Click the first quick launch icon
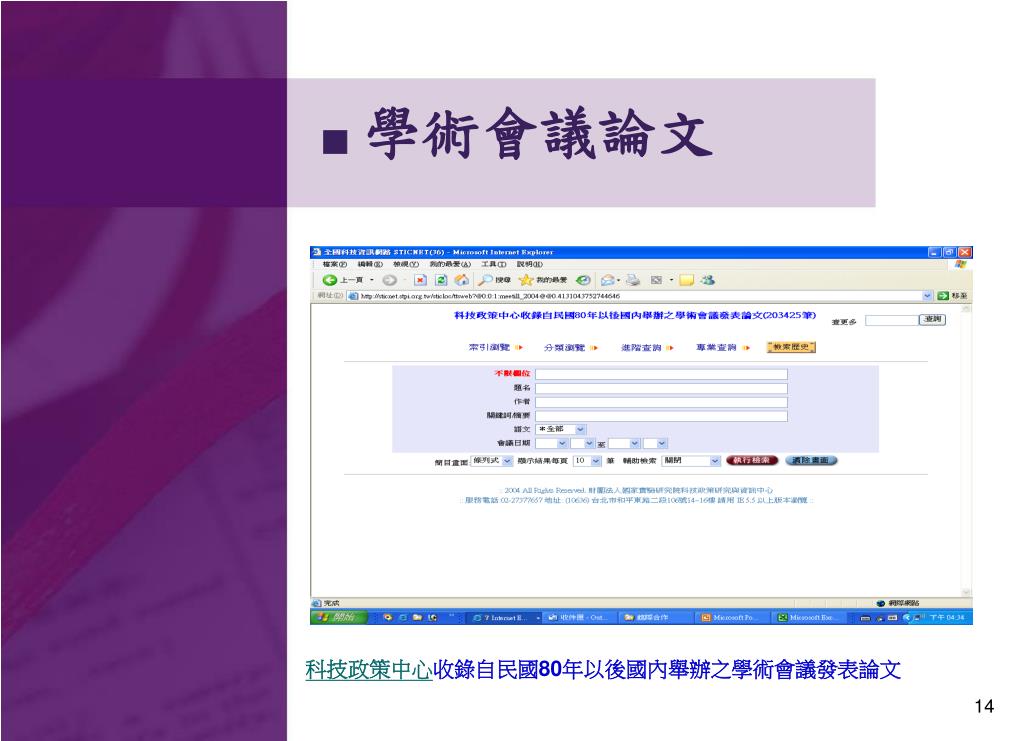1024x741 pixels. [x=388, y=617]
